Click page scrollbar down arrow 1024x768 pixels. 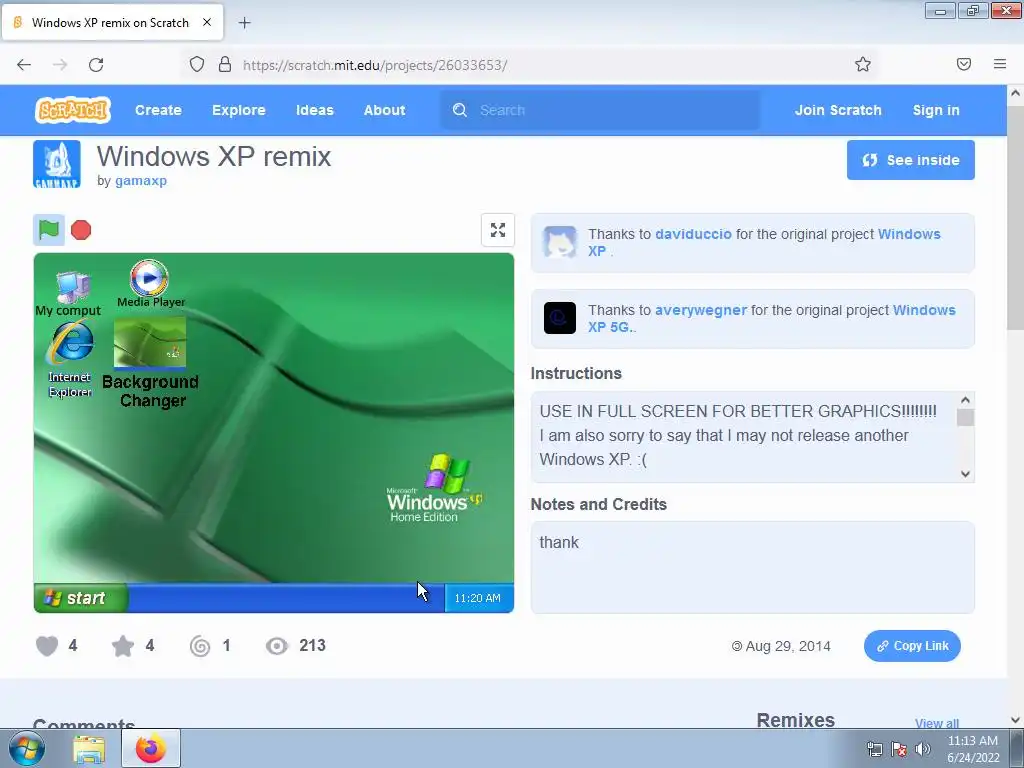click(x=1015, y=720)
